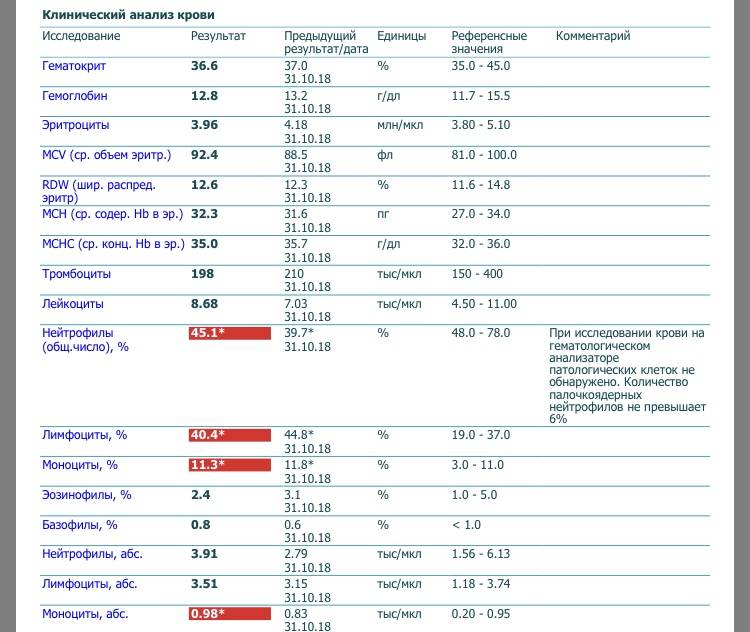
Task: Click the previous neutrophils value 39.7*
Action: (299, 333)
